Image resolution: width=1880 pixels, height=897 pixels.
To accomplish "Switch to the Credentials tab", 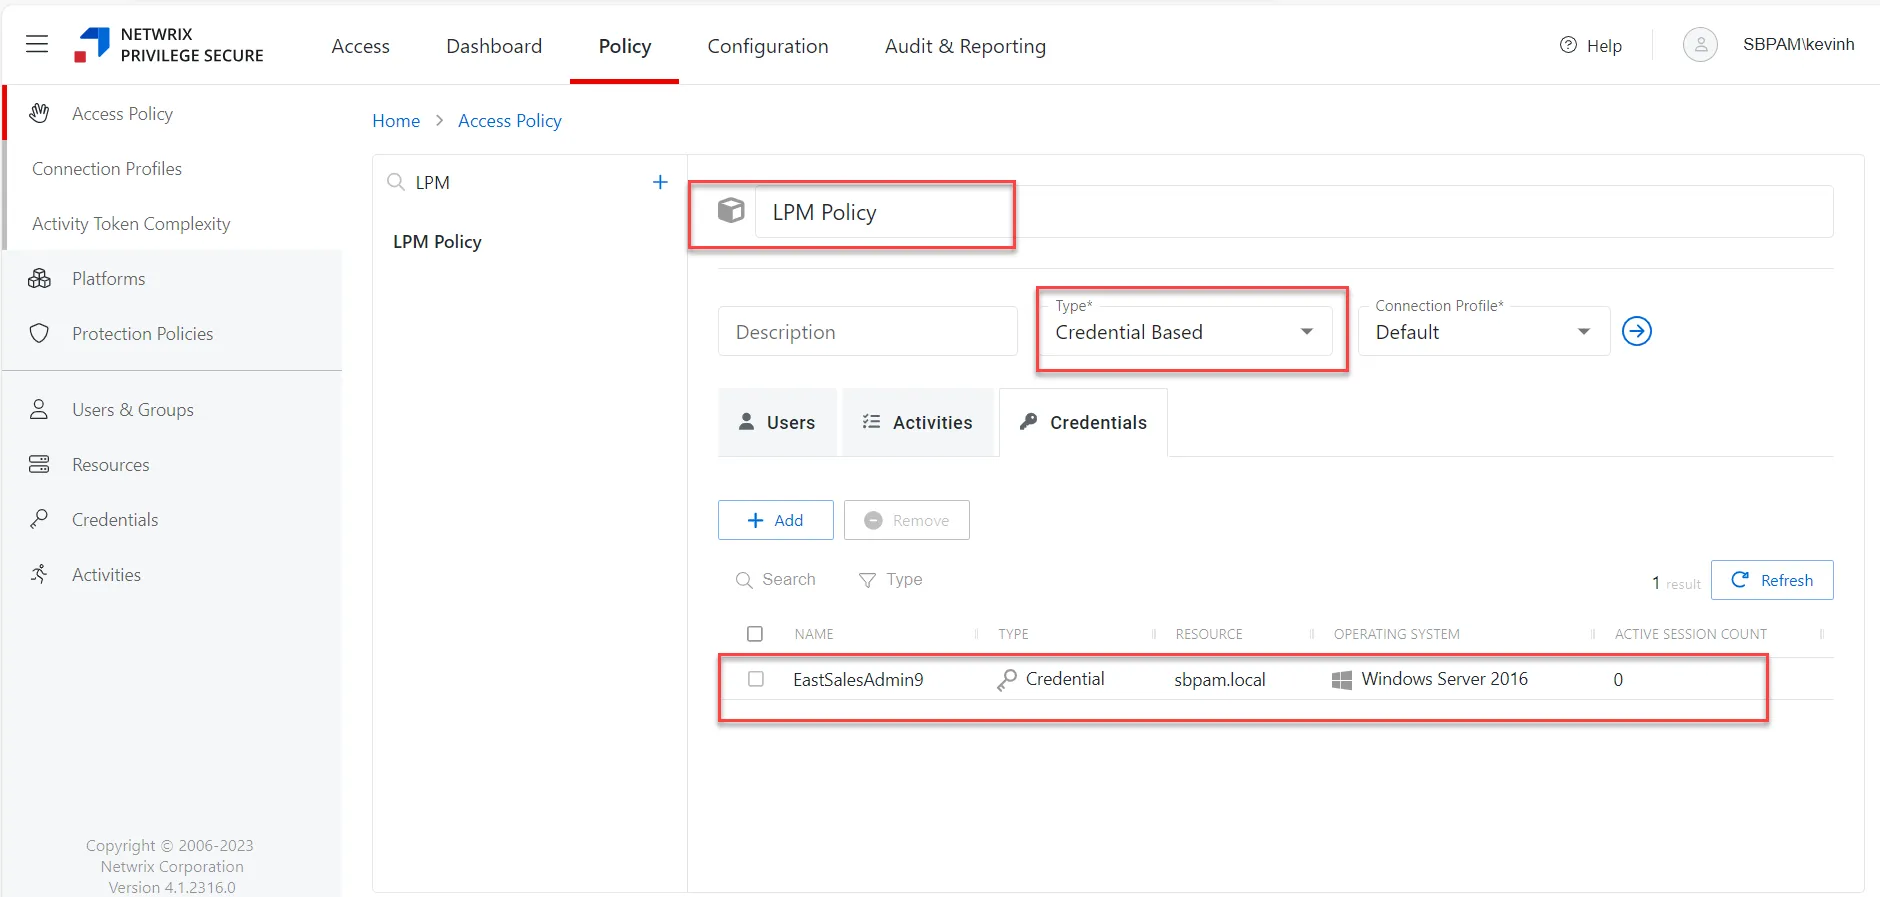I will tap(1083, 422).
